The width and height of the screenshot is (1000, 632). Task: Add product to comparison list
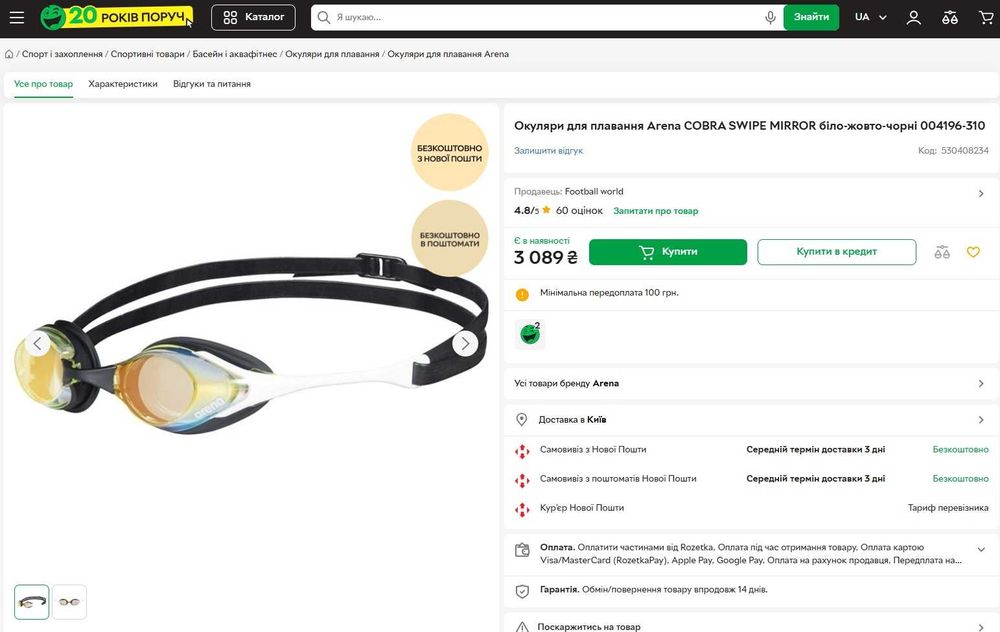pos(942,252)
